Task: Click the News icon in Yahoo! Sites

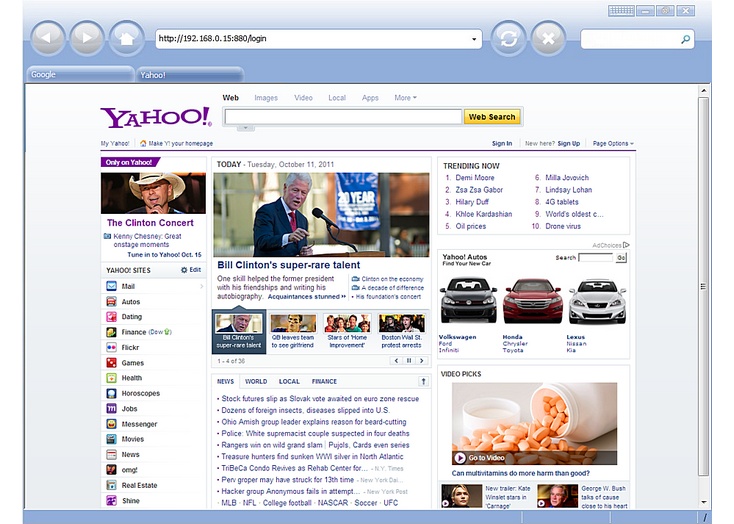Action: click(x=111, y=454)
